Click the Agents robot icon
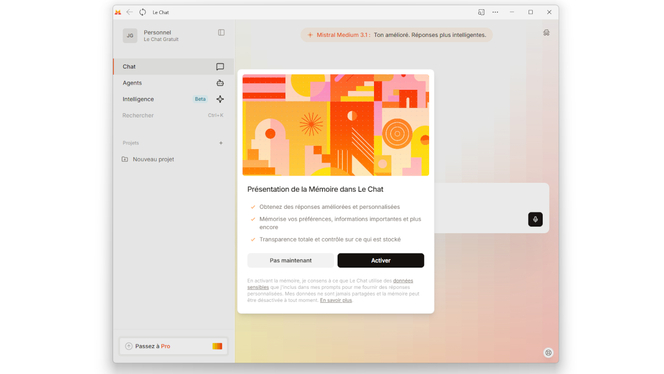The image size is (664, 374). coord(220,83)
